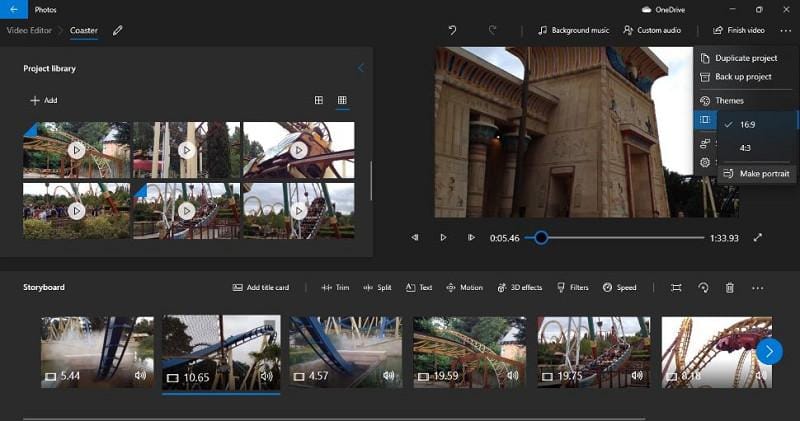800x421 pixels.
Task: Open the storyboard more options ellipsis
Action: point(757,288)
